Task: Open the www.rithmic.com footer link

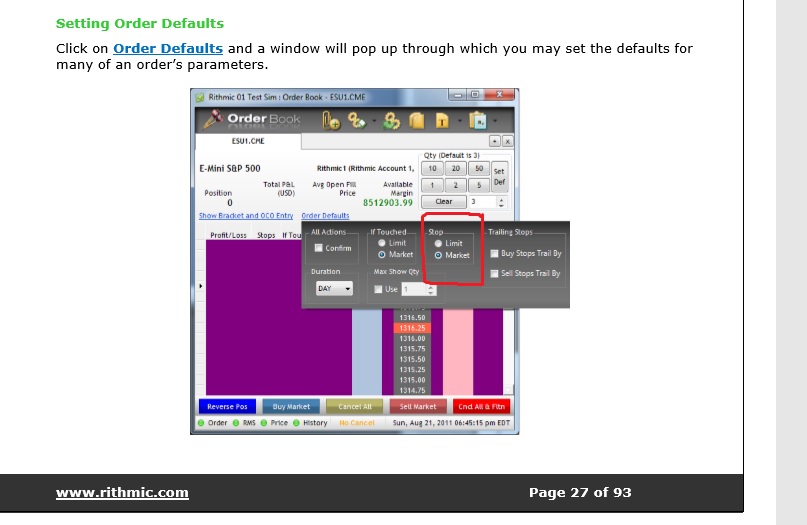Action: pos(122,493)
